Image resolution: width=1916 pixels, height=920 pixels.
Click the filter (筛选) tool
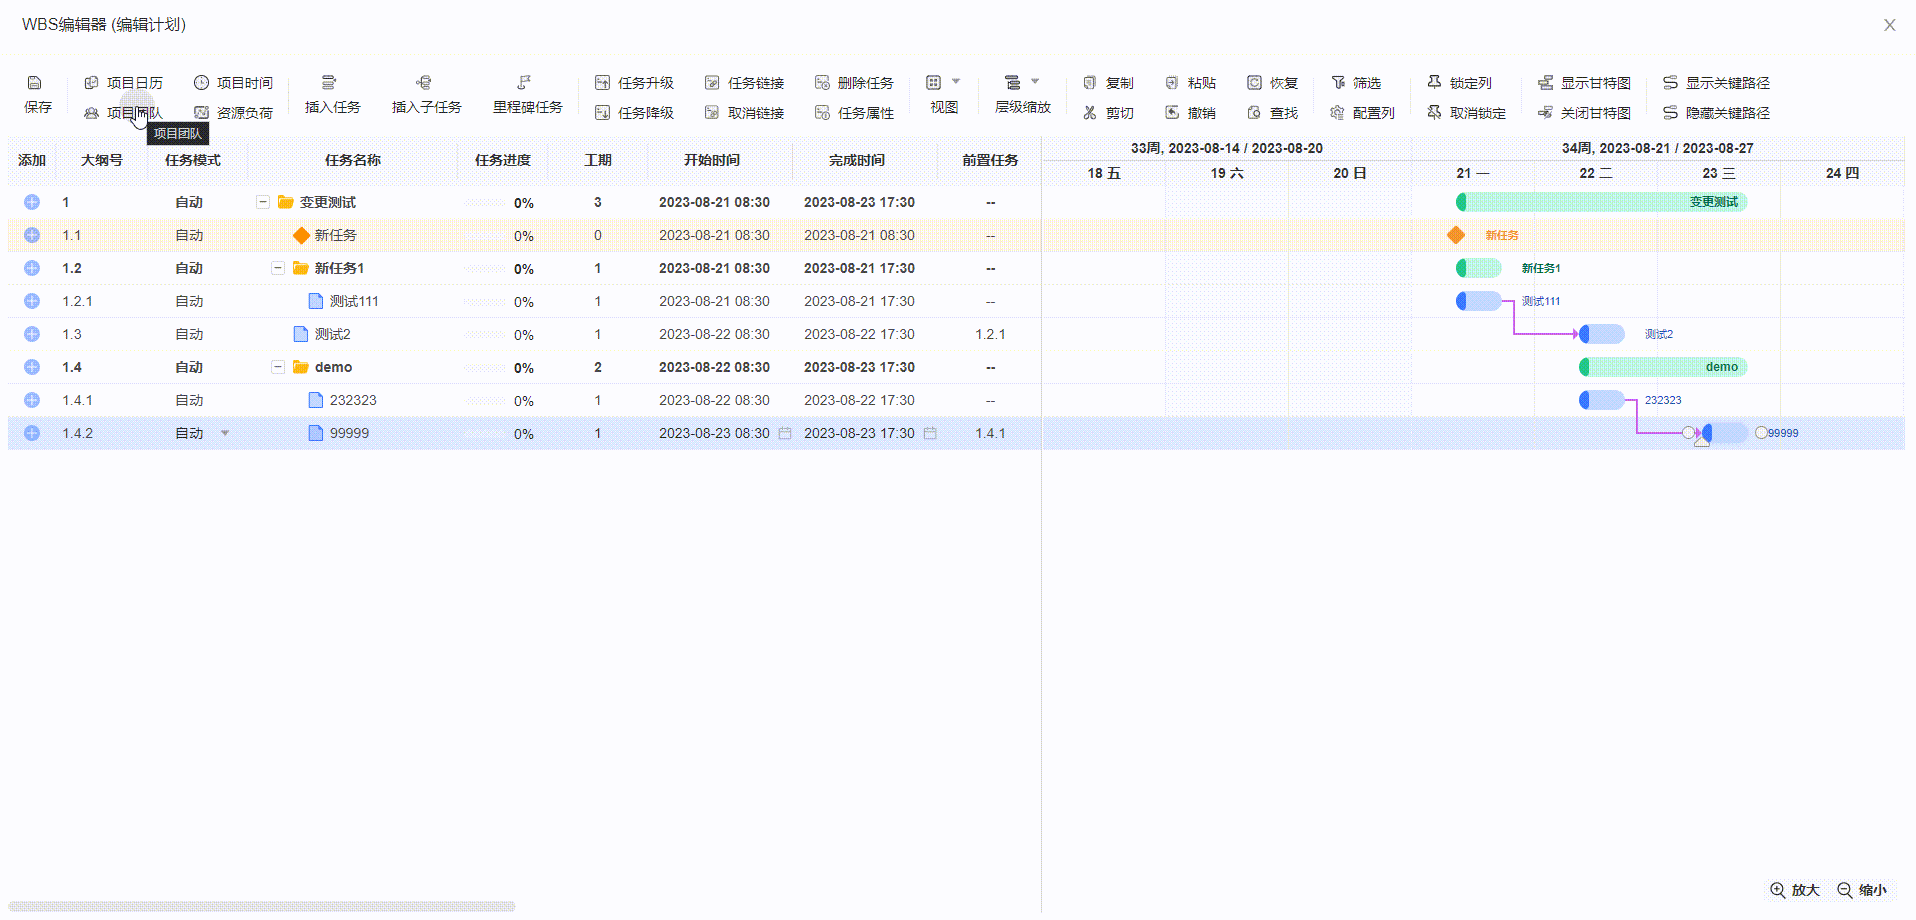1356,83
